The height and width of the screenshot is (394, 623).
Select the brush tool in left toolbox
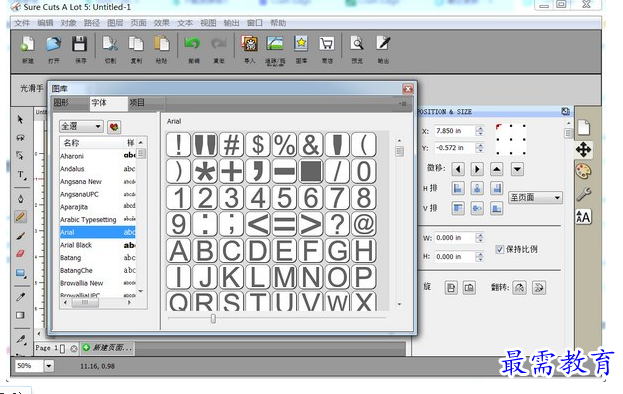point(21,236)
